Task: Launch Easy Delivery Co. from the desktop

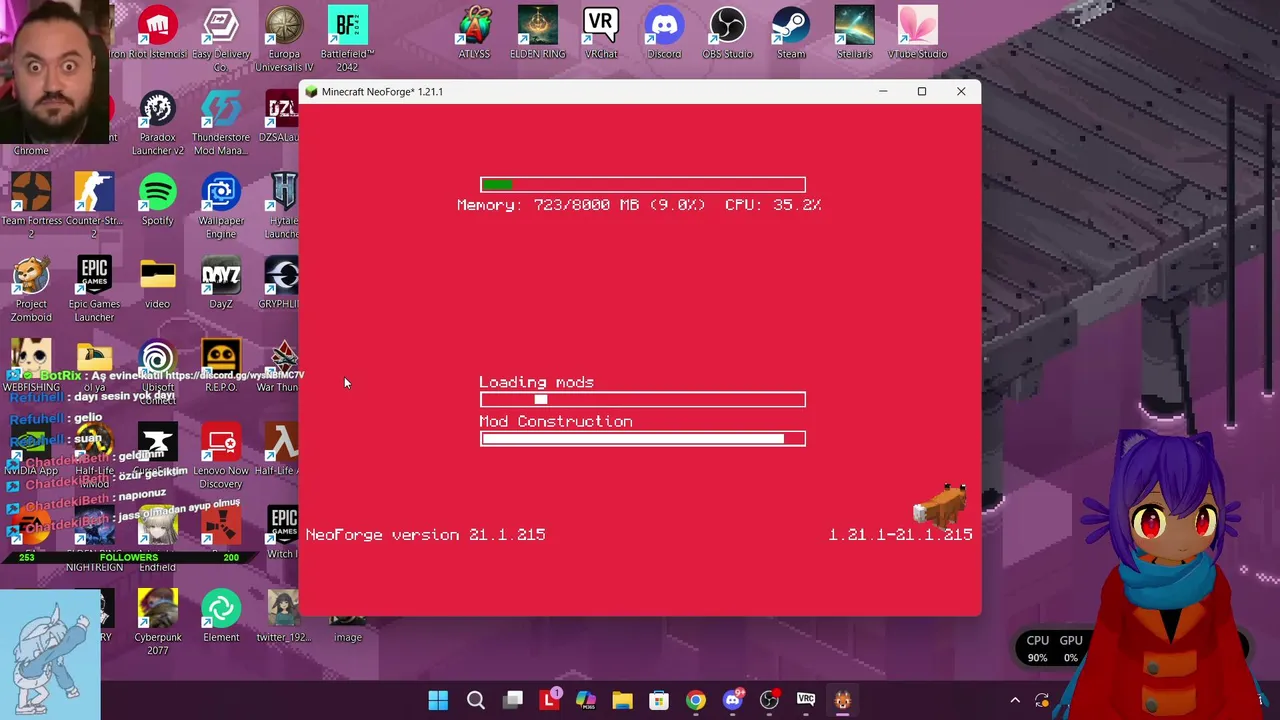Action: tap(221, 38)
